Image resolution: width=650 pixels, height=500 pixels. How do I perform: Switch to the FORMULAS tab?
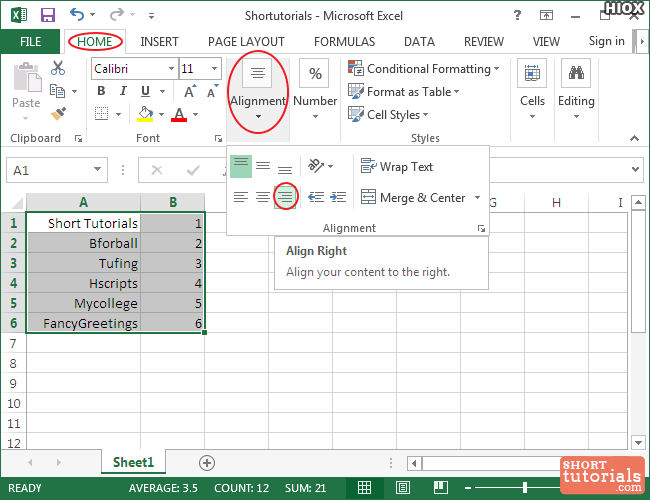344,41
